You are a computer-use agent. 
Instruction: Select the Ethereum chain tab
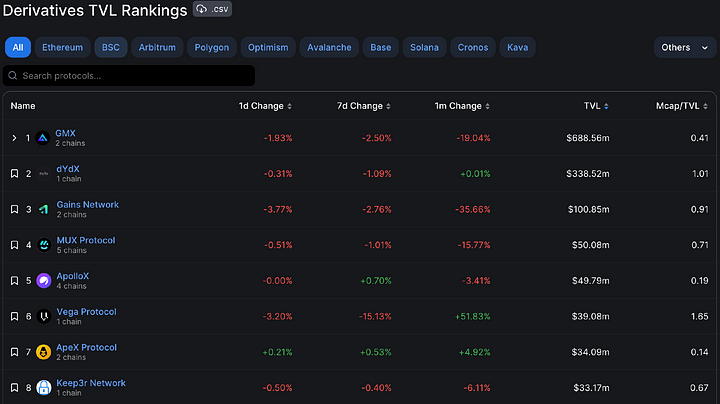coord(62,47)
